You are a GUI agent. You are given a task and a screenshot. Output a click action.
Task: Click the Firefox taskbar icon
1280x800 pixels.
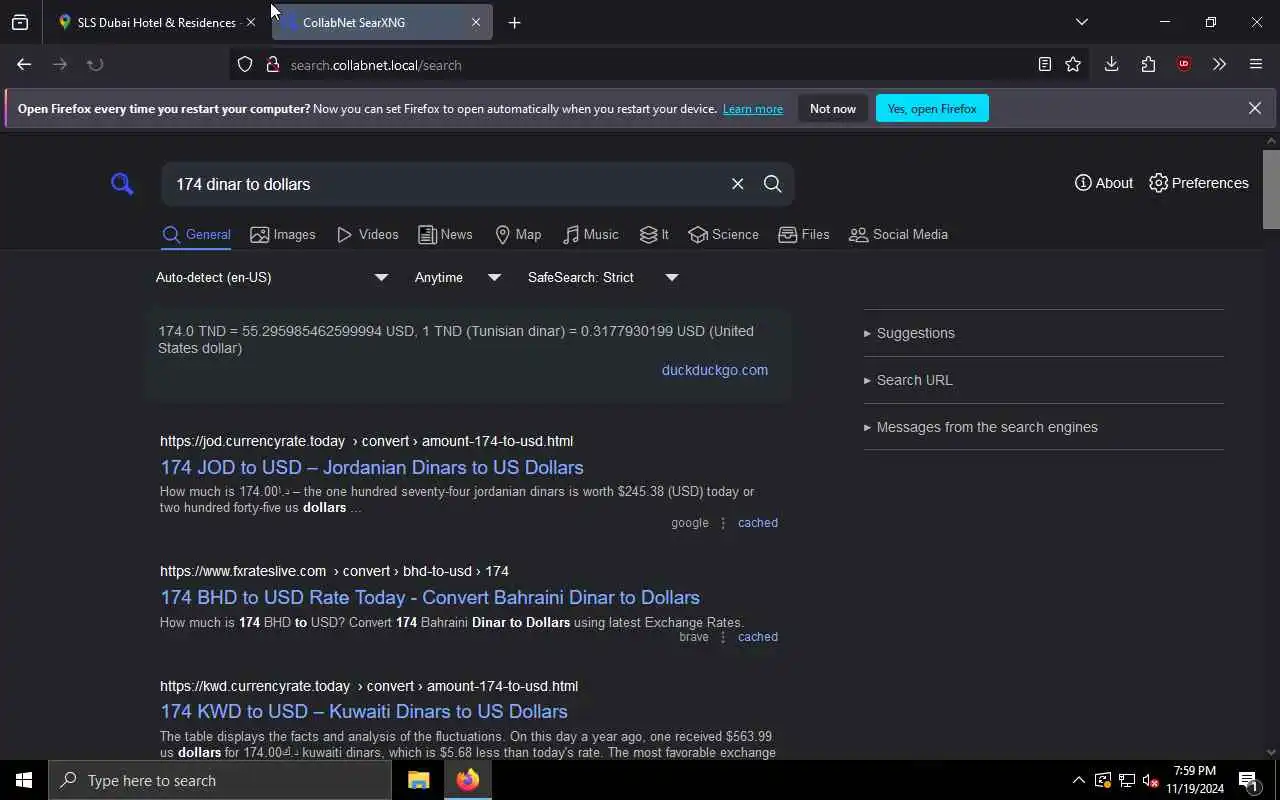(x=468, y=780)
